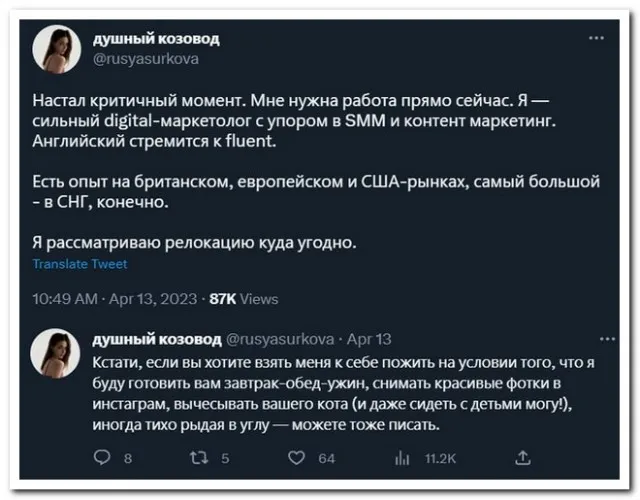The image size is (640, 500).
Task: Open the @rusyasurkova handle under the top name
Action: click(146, 59)
